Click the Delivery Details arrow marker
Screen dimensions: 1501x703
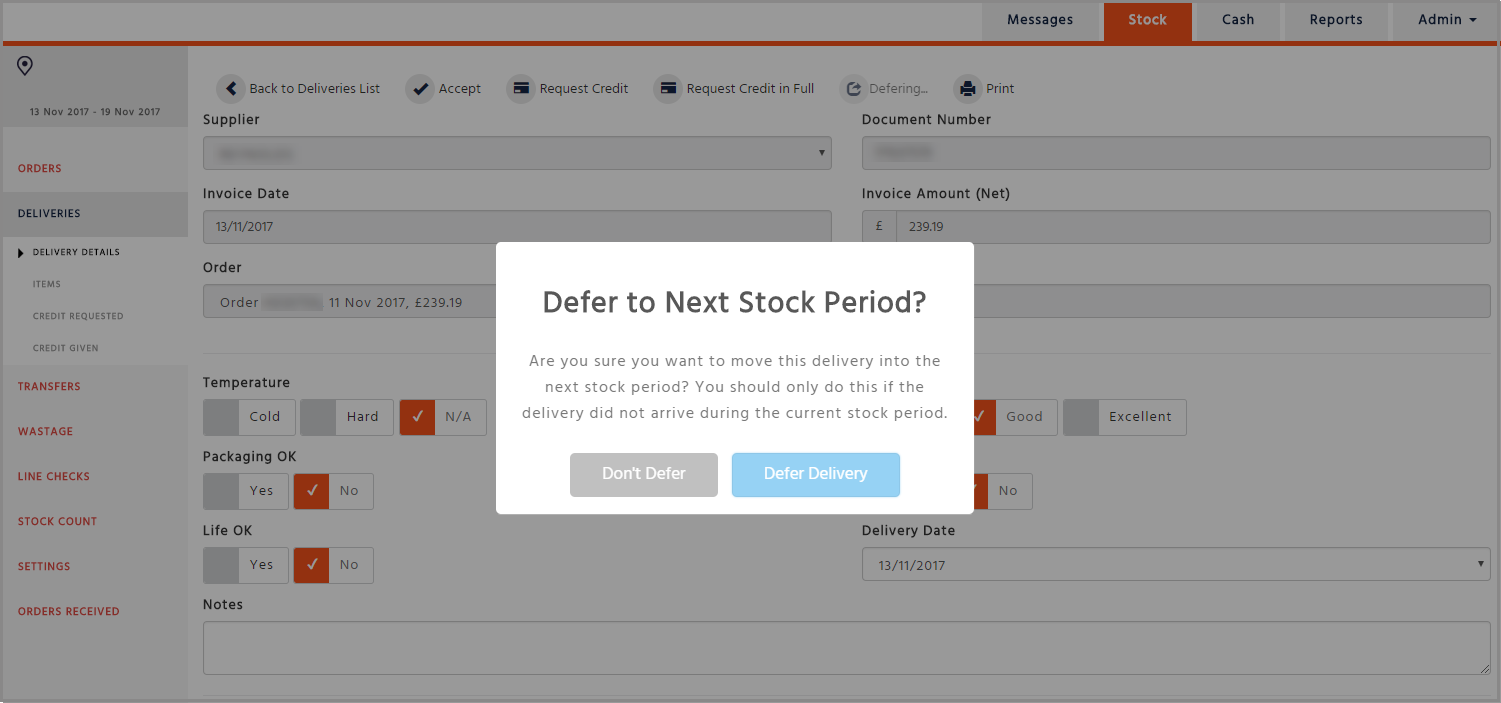point(22,252)
